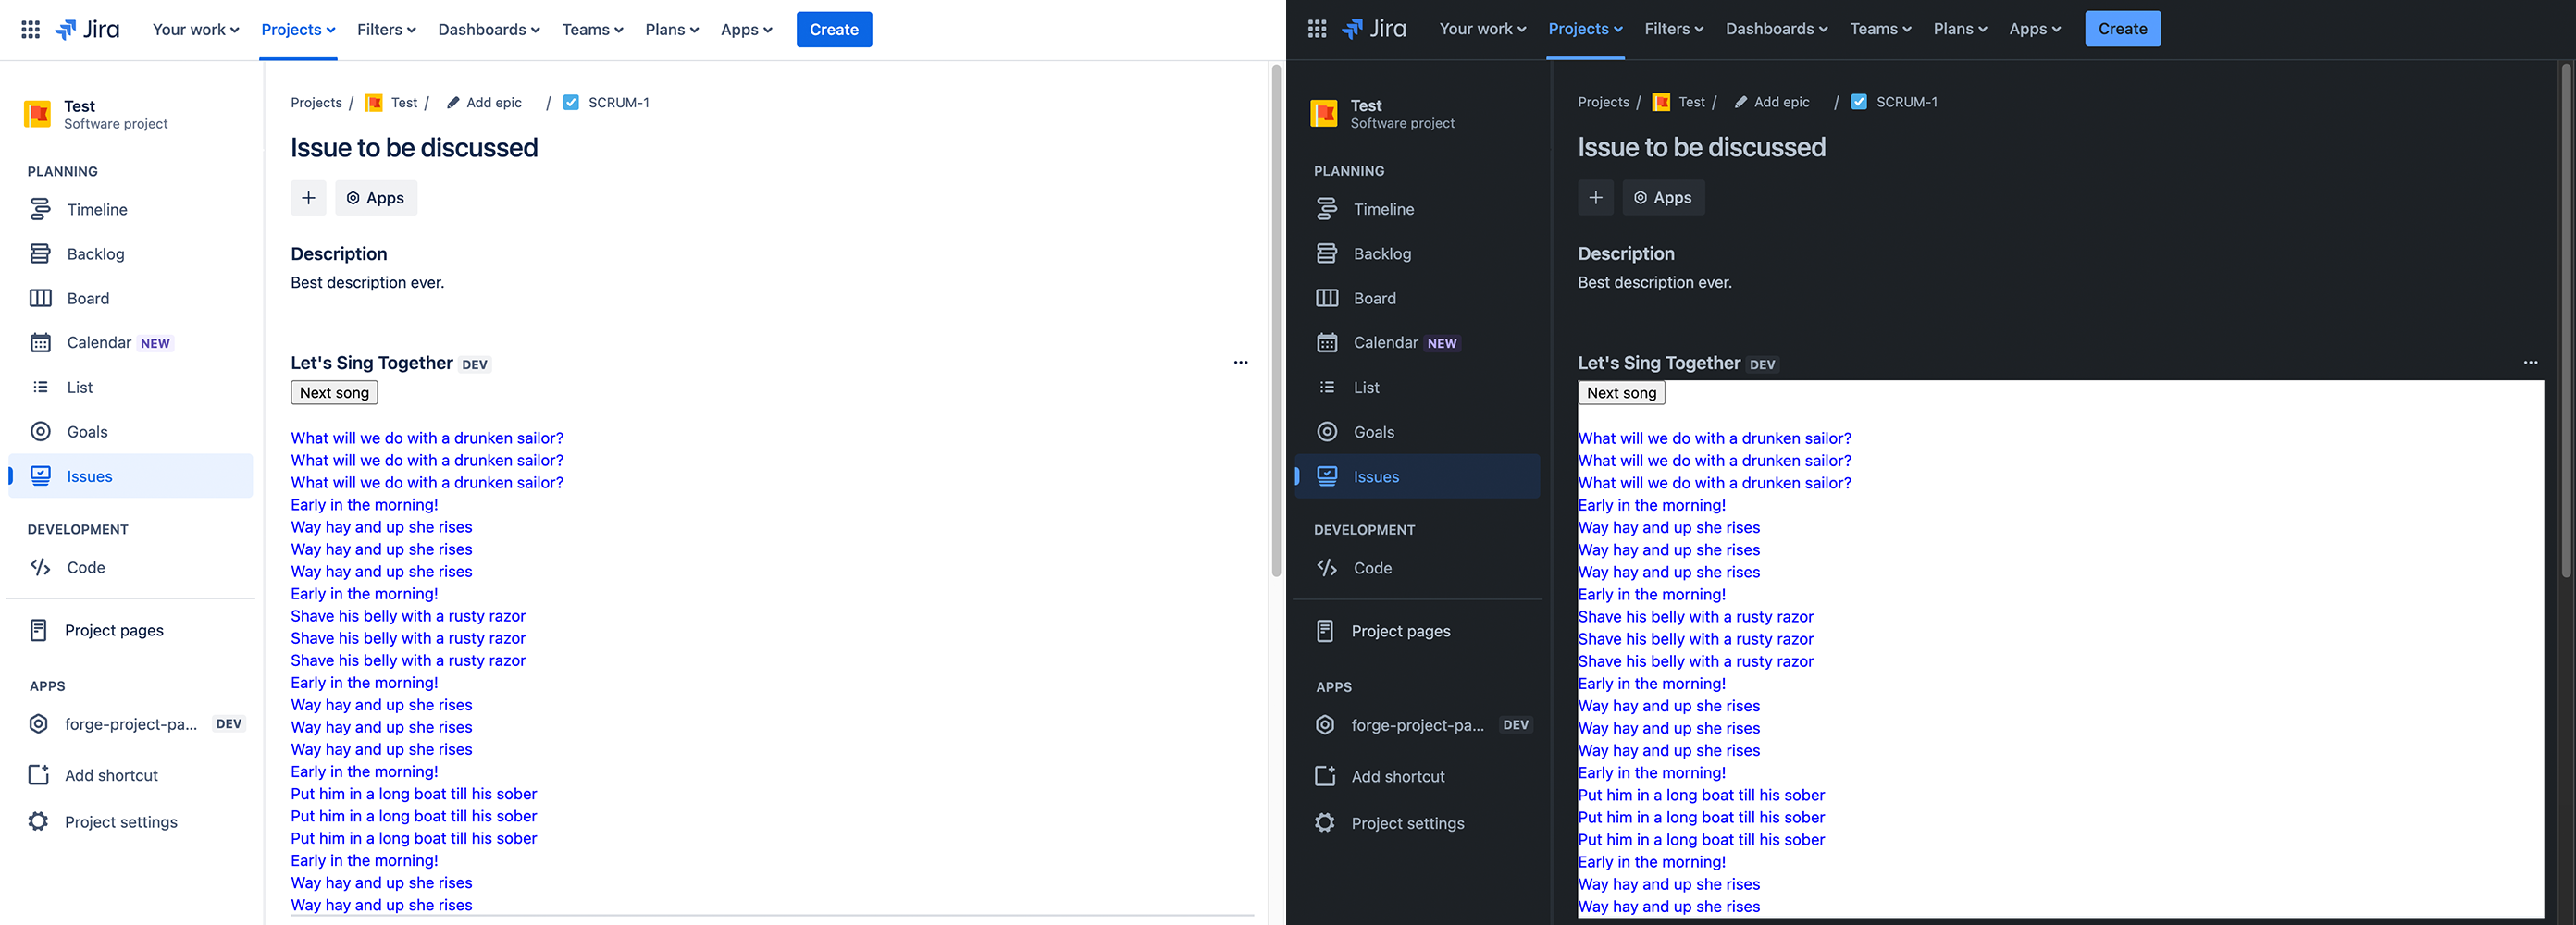Open Let's Sing Together more menu, dark window
This screenshot has height=925, width=2576.
point(2530,363)
